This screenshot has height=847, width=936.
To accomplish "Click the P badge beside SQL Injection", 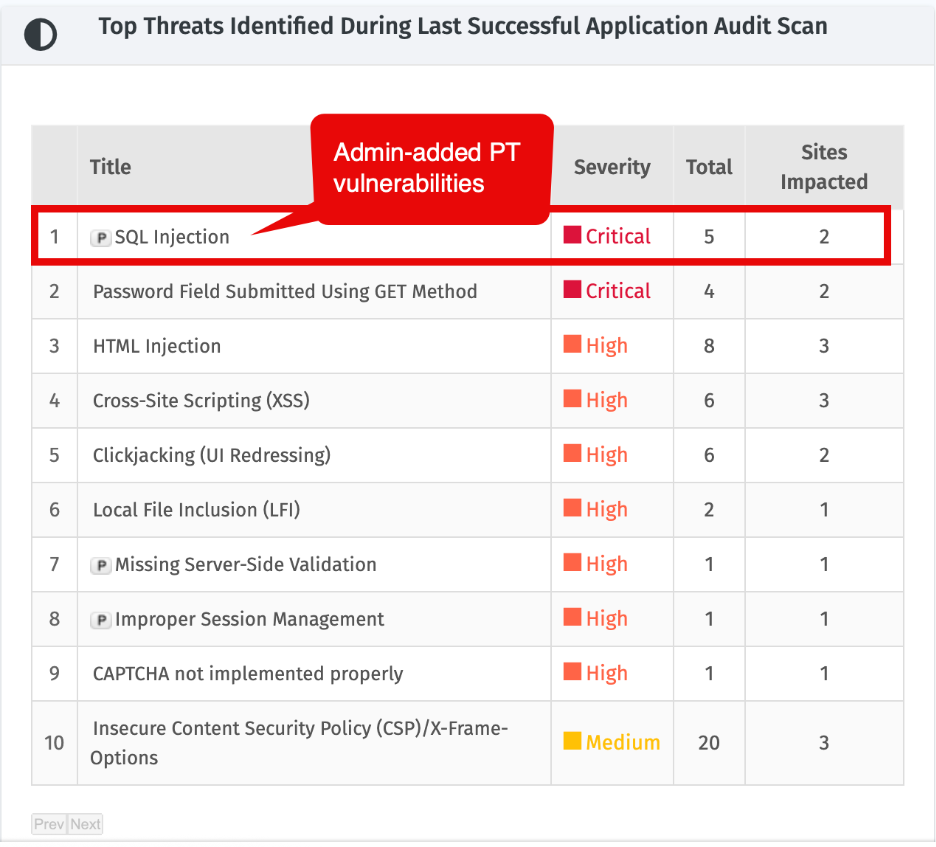I will 101,238.
